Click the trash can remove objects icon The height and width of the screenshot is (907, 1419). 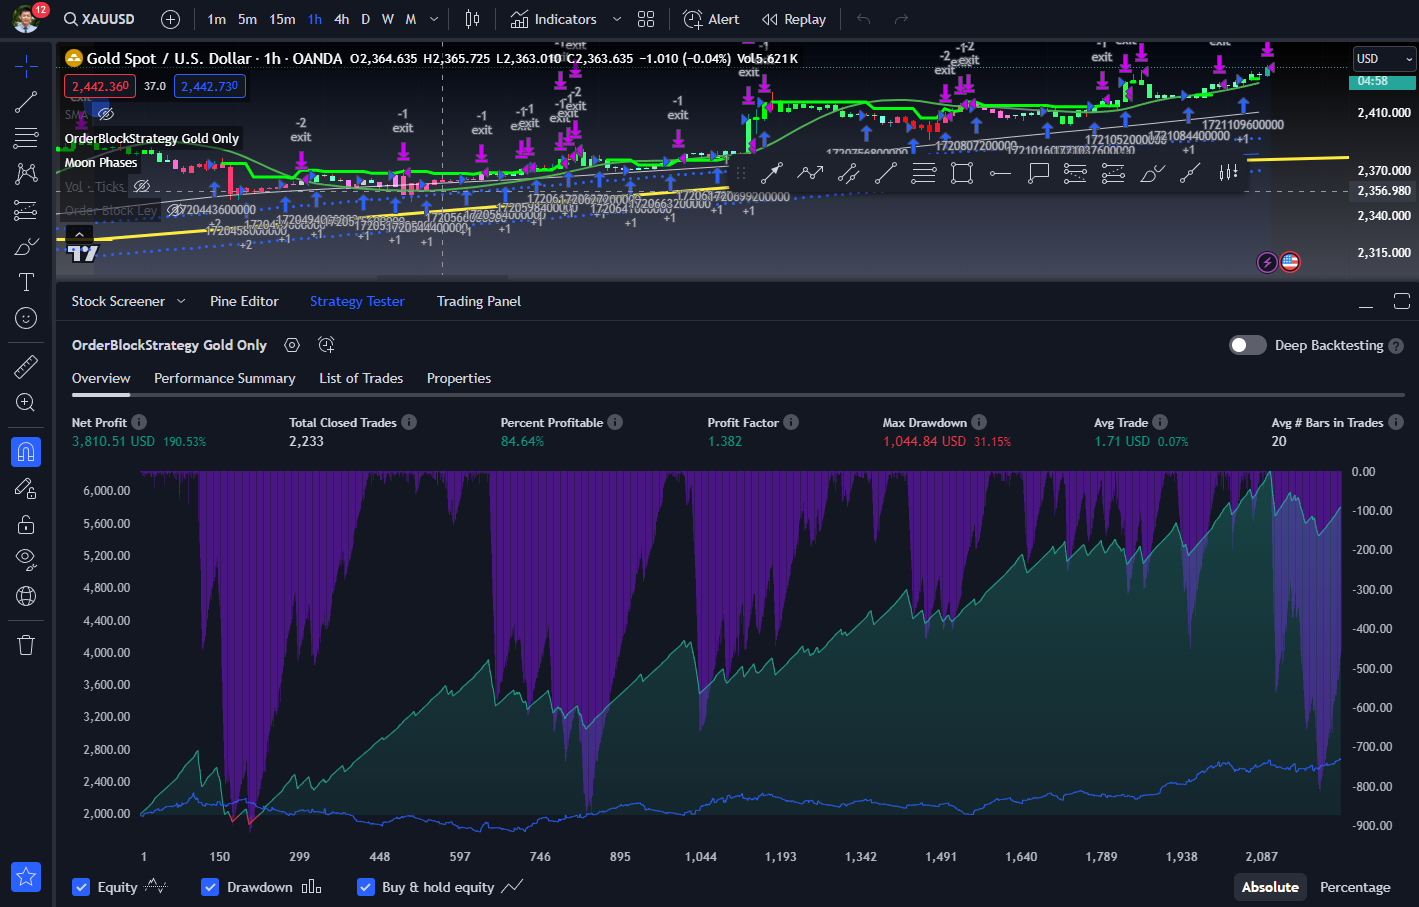tap(26, 645)
